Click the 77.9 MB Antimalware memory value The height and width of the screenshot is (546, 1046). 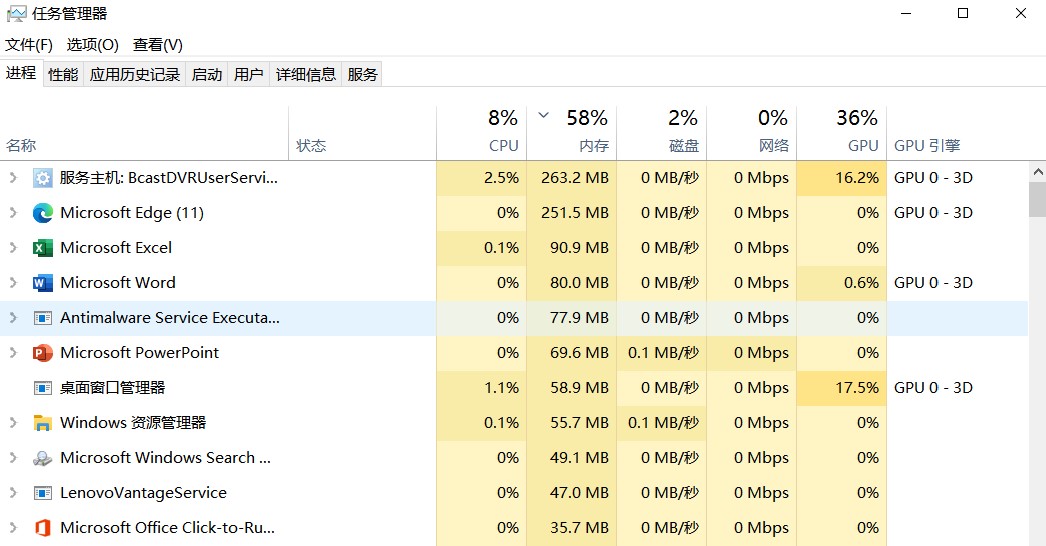pos(579,318)
